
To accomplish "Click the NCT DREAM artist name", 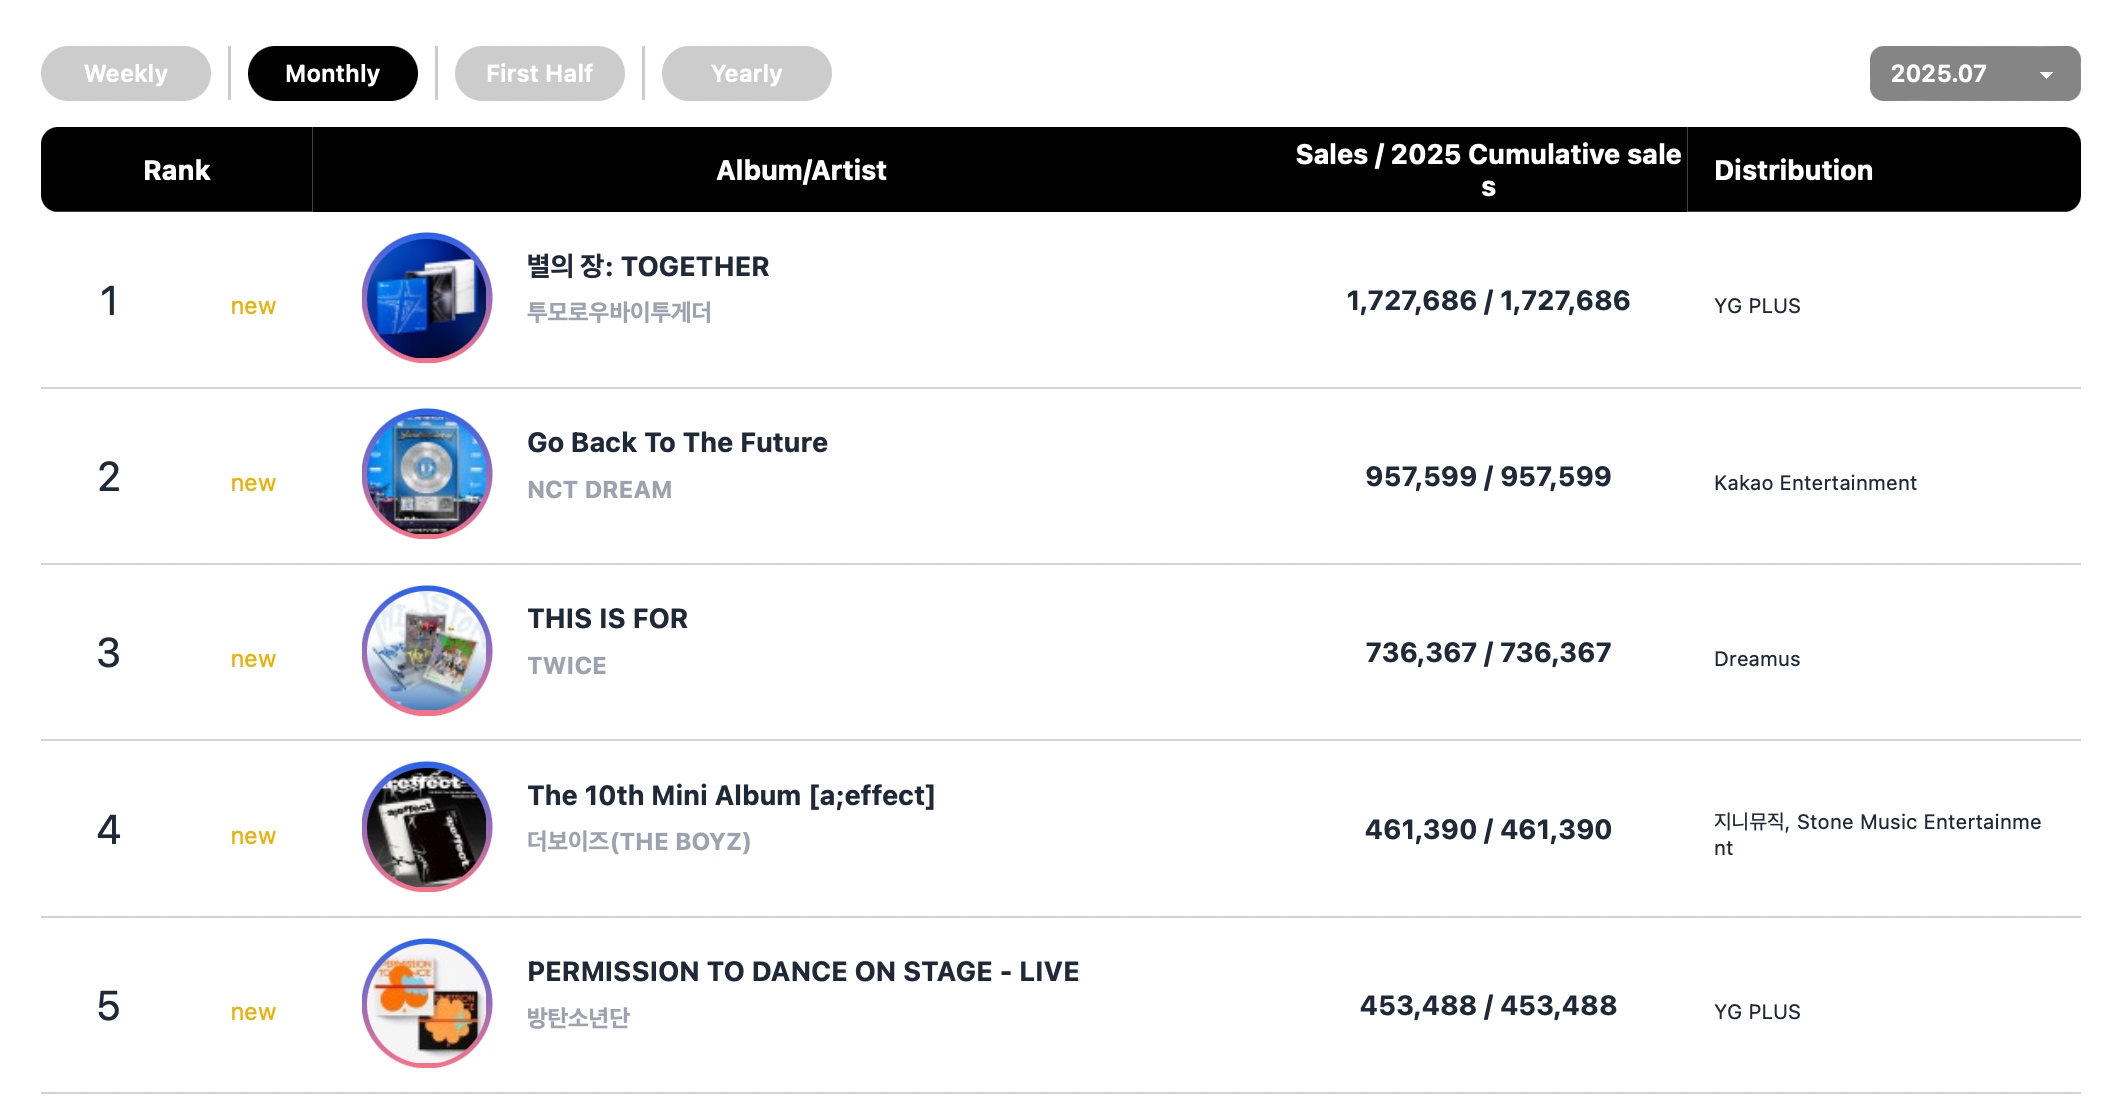I will pyautogui.click(x=600, y=489).
